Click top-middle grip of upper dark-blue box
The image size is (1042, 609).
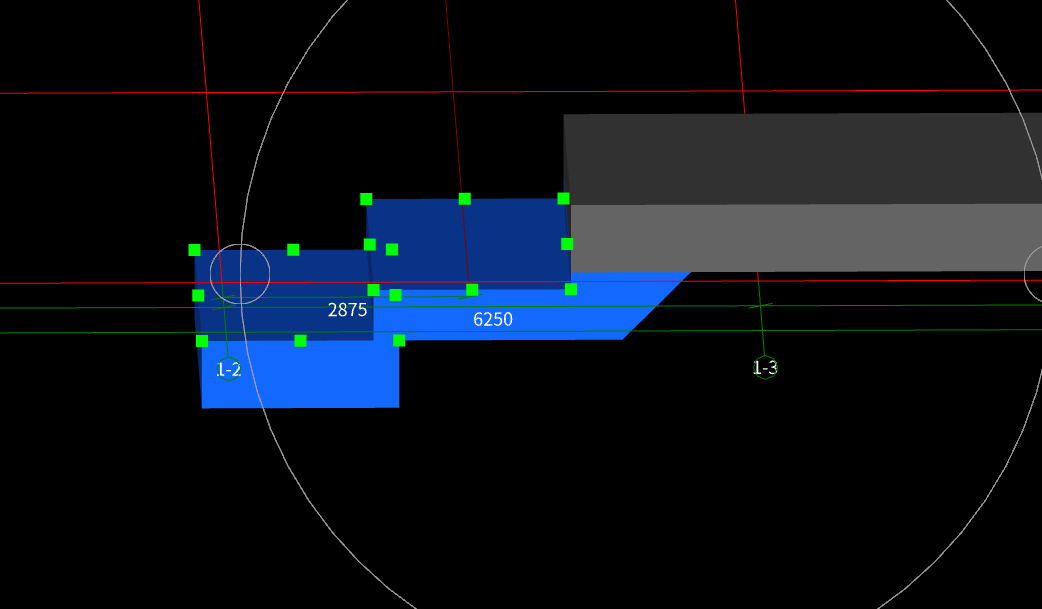click(x=465, y=199)
